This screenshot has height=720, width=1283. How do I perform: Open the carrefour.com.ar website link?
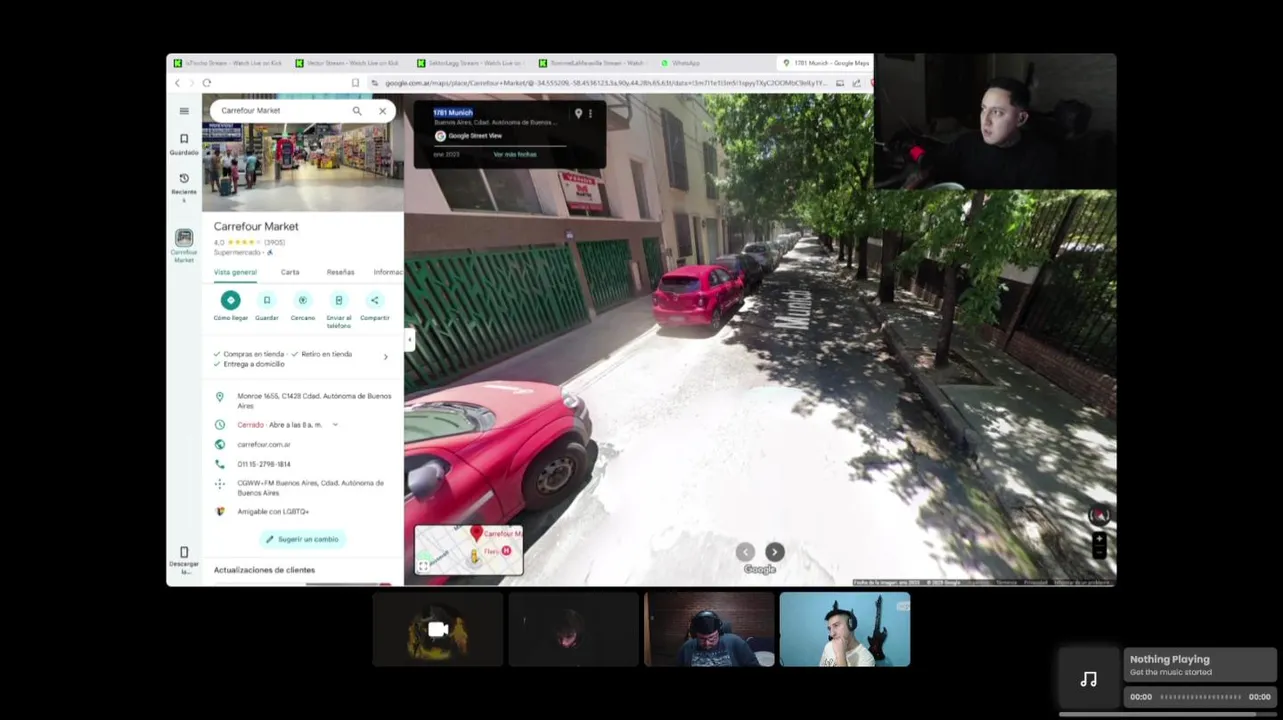point(264,444)
